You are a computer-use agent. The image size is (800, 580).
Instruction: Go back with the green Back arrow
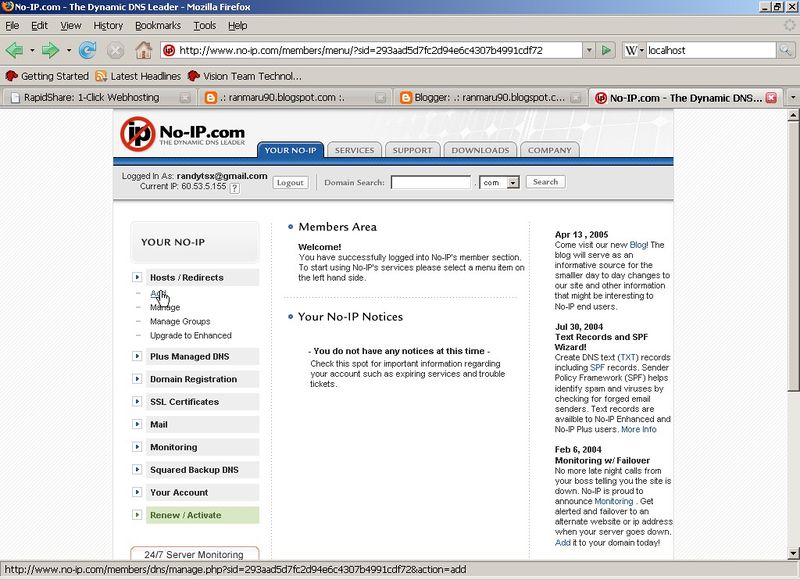14,50
